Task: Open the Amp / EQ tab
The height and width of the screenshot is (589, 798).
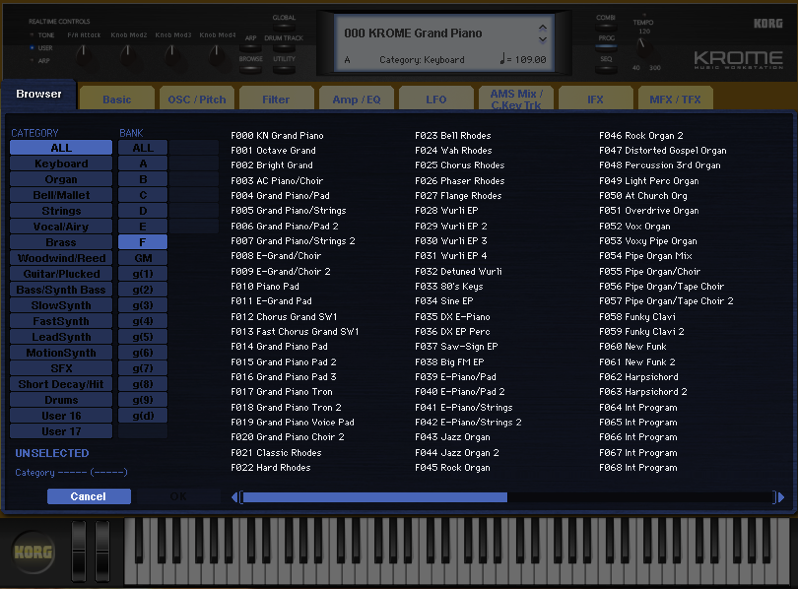Action: 356,99
